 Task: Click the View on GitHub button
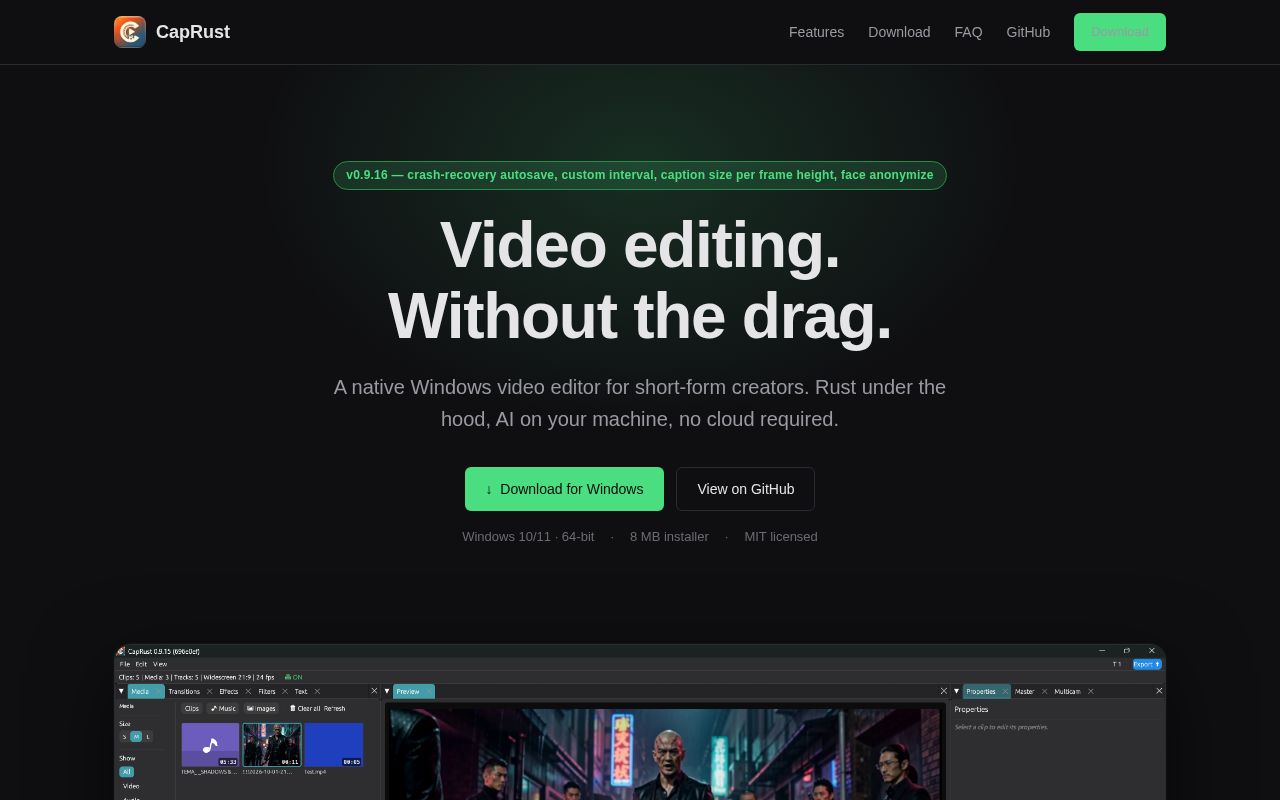pyautogui.click(x=746, y=489)
